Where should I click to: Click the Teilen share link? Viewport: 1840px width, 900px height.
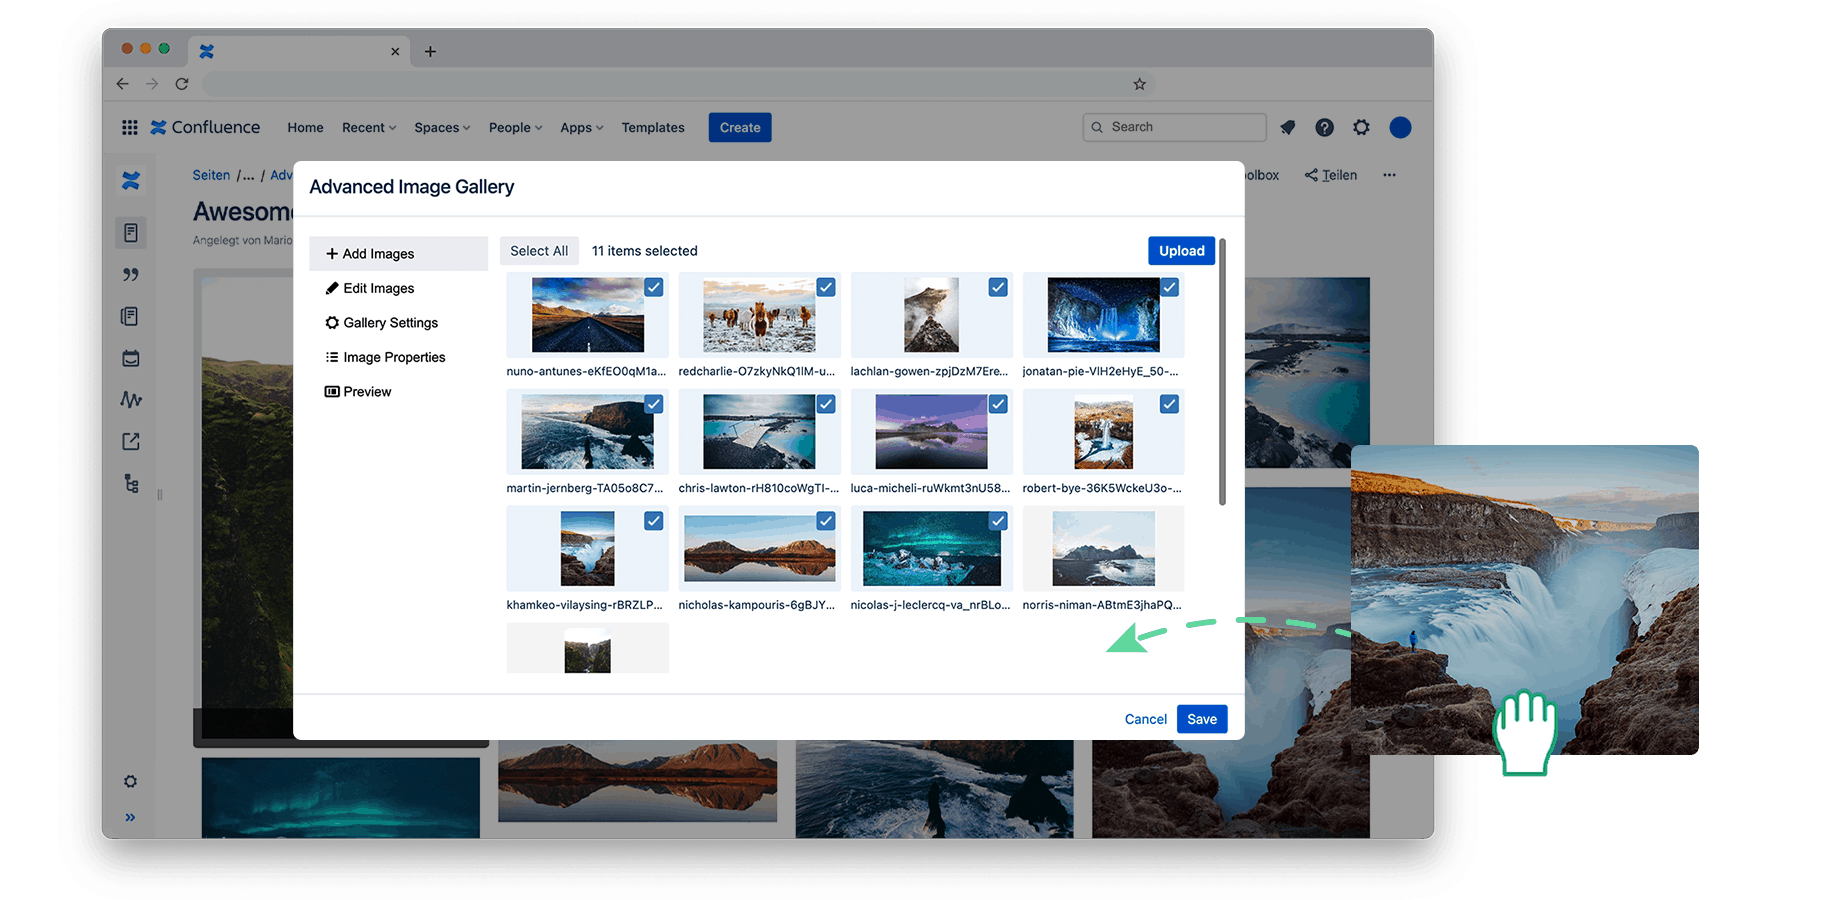(1331, 175)
